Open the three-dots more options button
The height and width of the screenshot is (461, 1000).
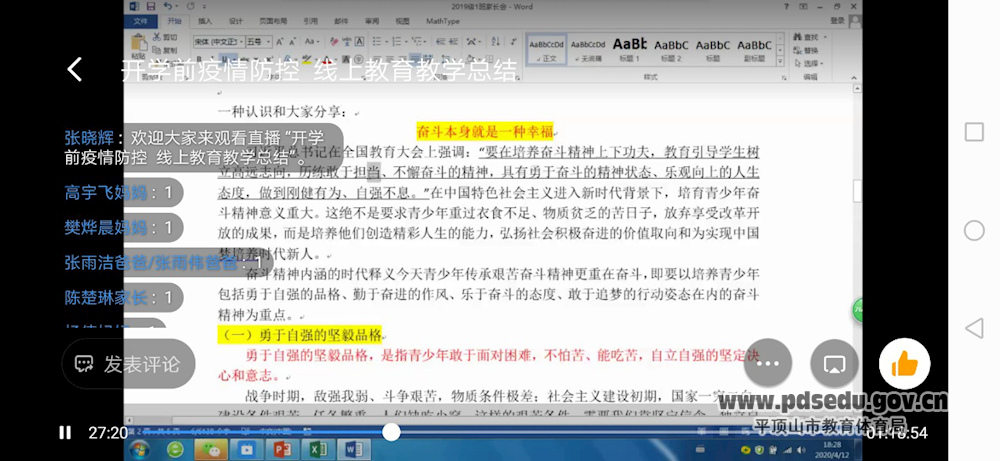point(768,364)
